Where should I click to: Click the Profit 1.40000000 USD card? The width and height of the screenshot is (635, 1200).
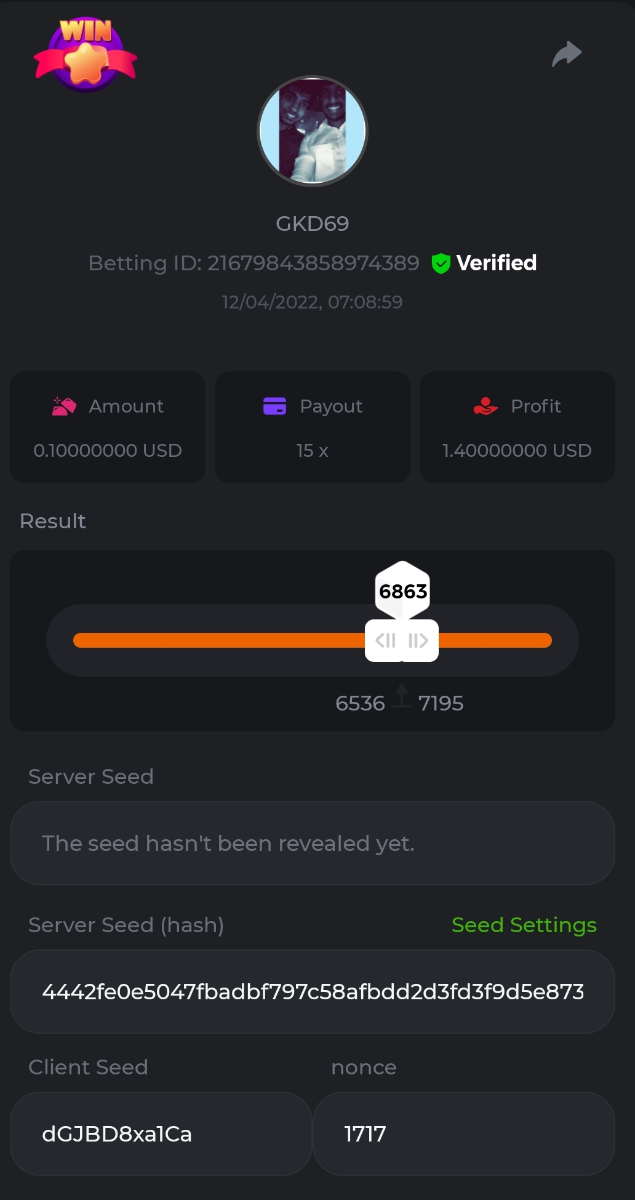click(x=517, y=428)
